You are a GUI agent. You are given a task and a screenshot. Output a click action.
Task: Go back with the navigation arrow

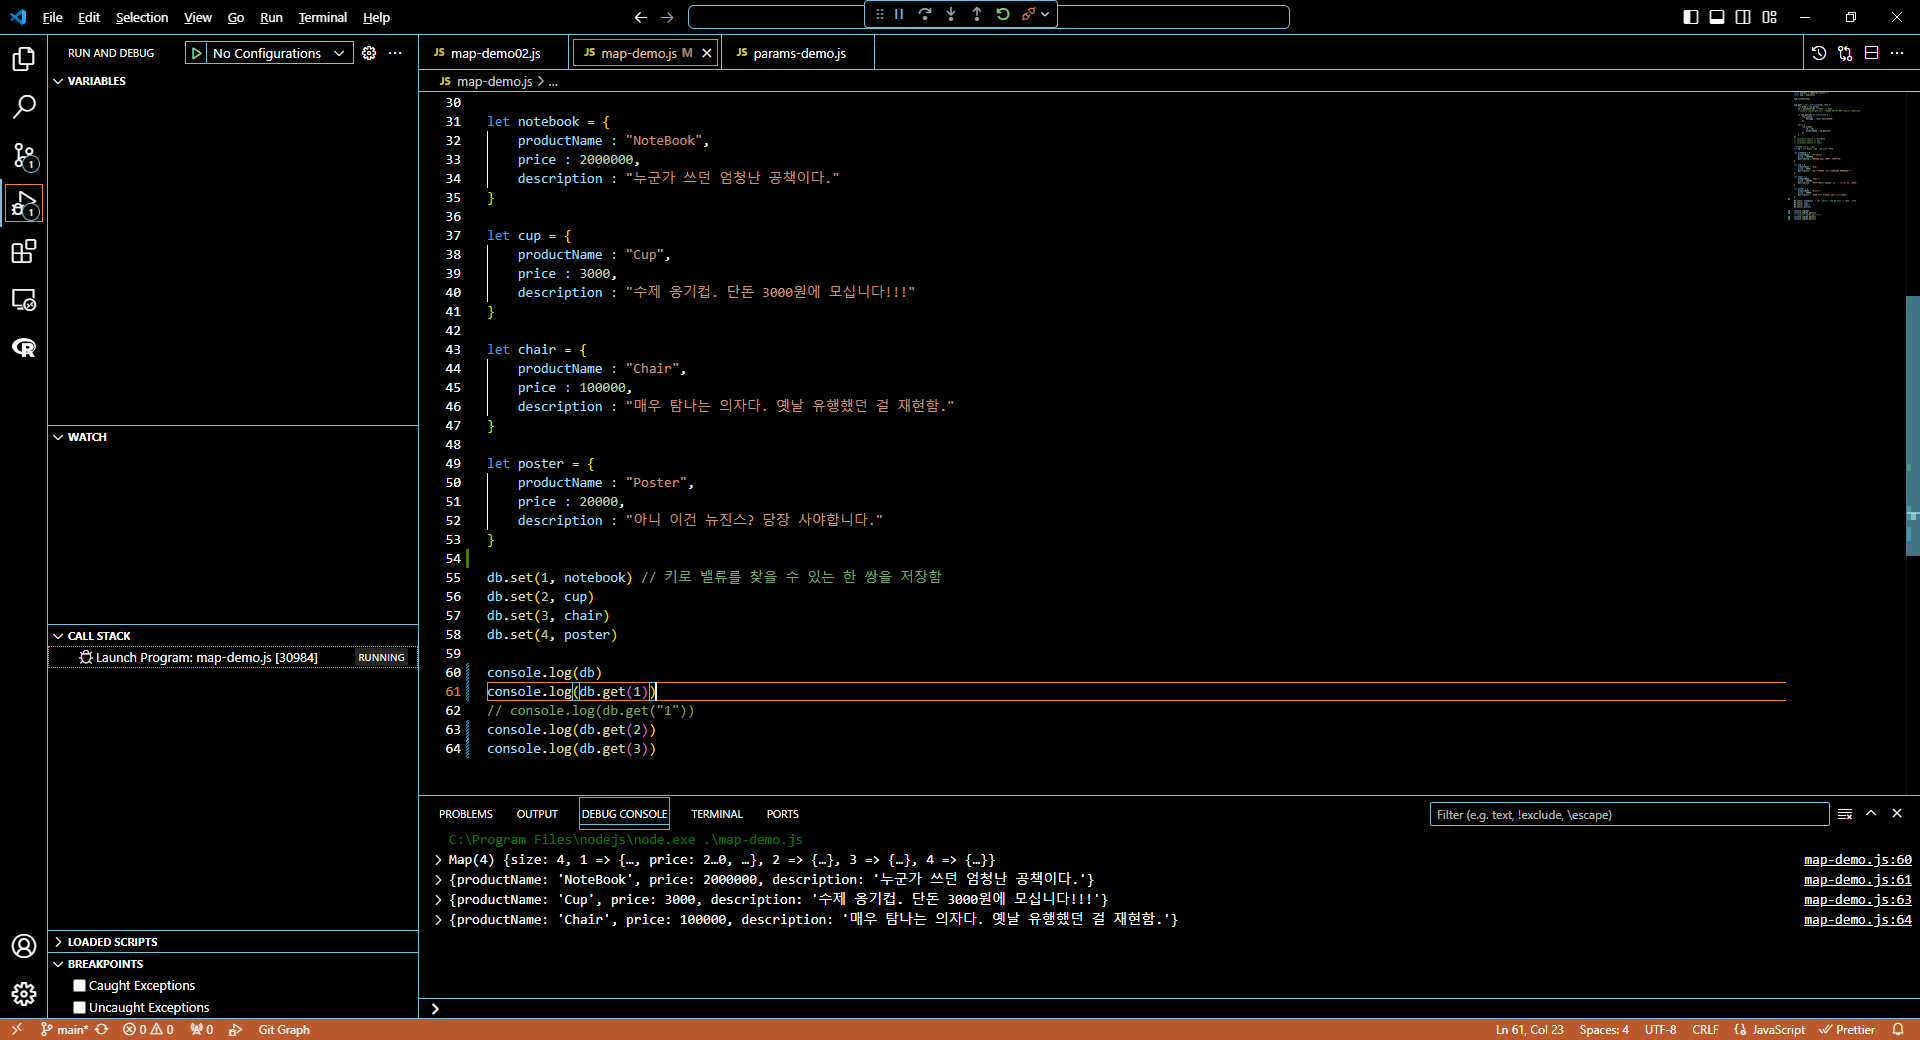tap(641, 17)
